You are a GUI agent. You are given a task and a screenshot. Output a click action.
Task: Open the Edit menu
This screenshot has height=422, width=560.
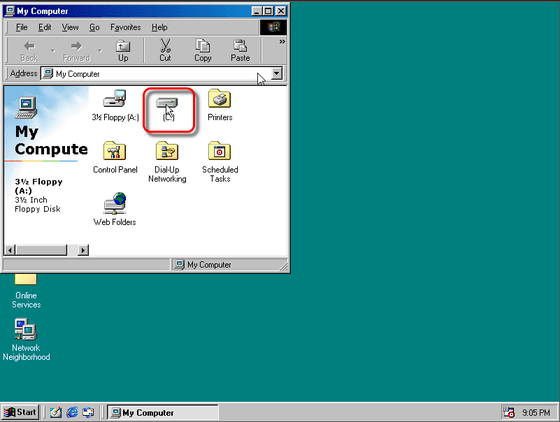45,27
